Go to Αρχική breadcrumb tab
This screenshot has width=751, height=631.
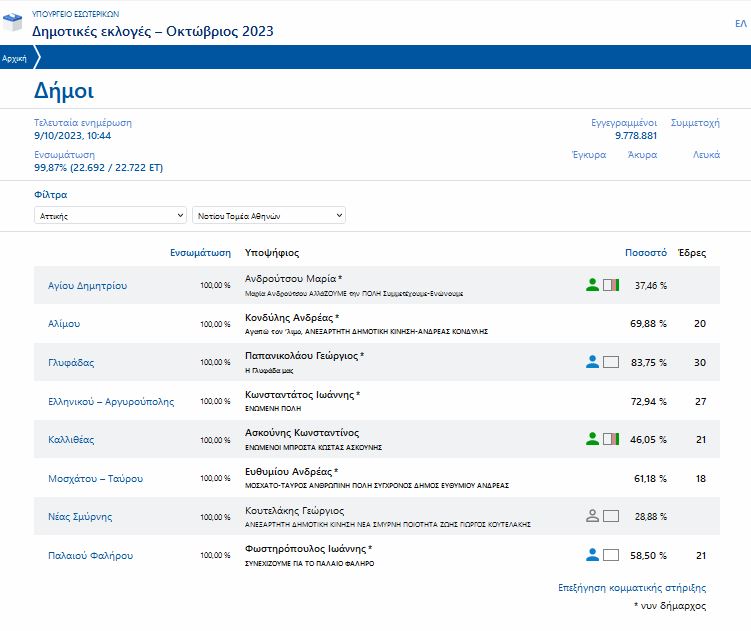(x=15, y=59)
